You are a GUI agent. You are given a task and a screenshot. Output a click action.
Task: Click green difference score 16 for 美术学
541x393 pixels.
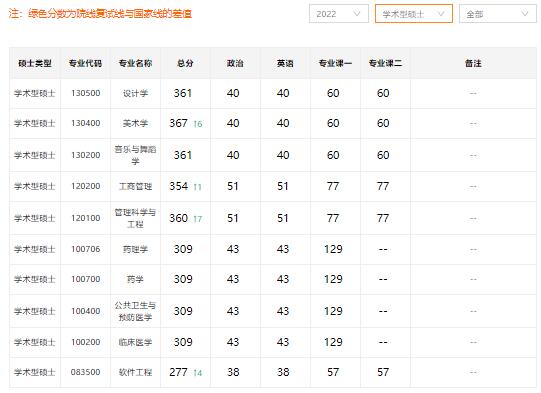tap(198, 124)
